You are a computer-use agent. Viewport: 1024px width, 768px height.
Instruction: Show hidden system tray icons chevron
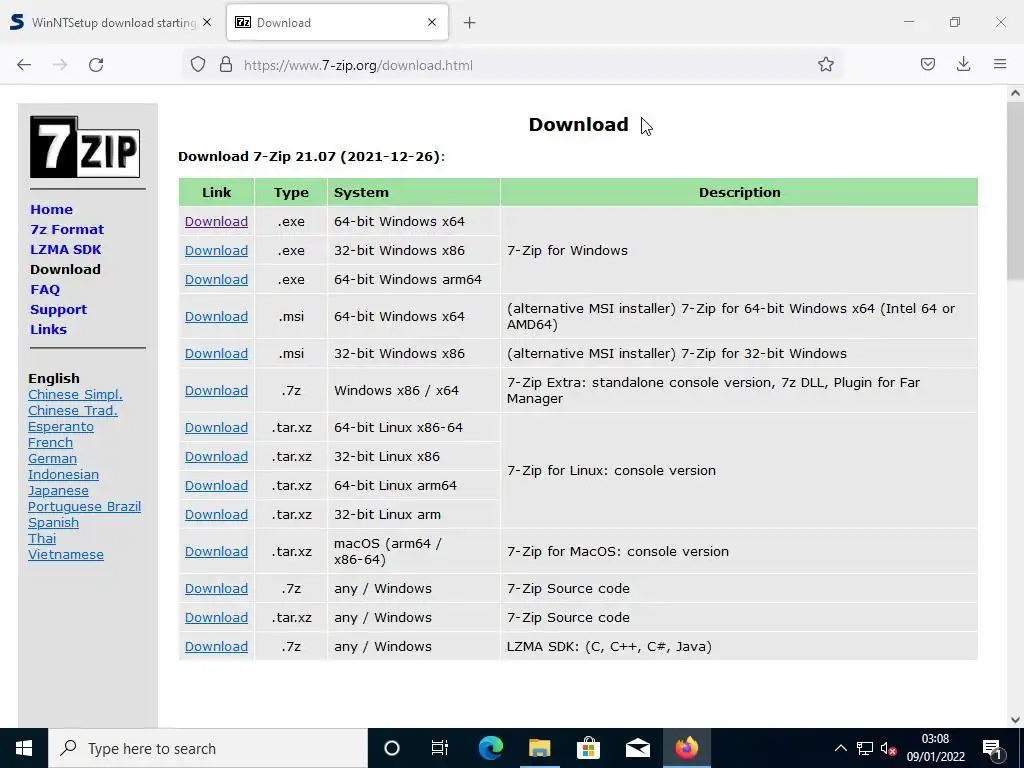click(840, 748)
